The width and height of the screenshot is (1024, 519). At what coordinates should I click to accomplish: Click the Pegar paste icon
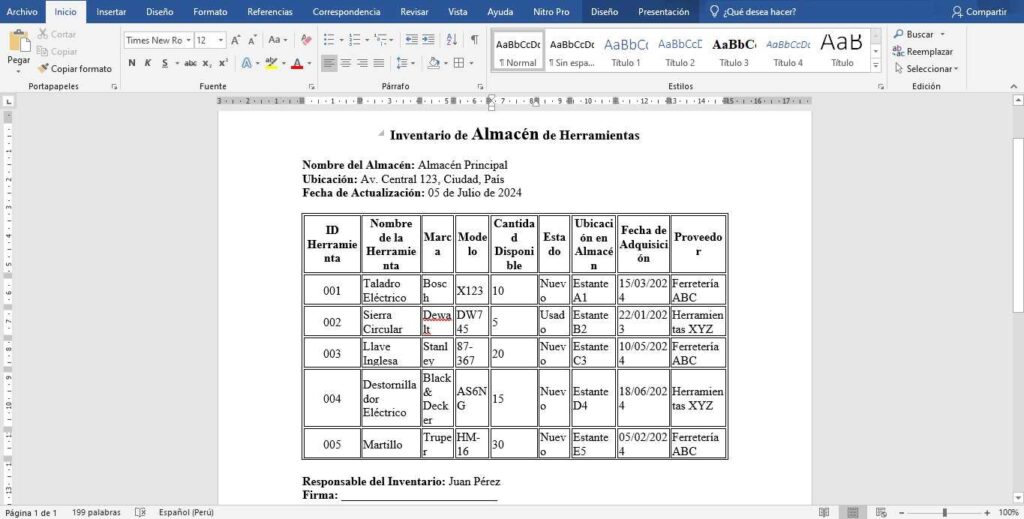pos(19,41)
